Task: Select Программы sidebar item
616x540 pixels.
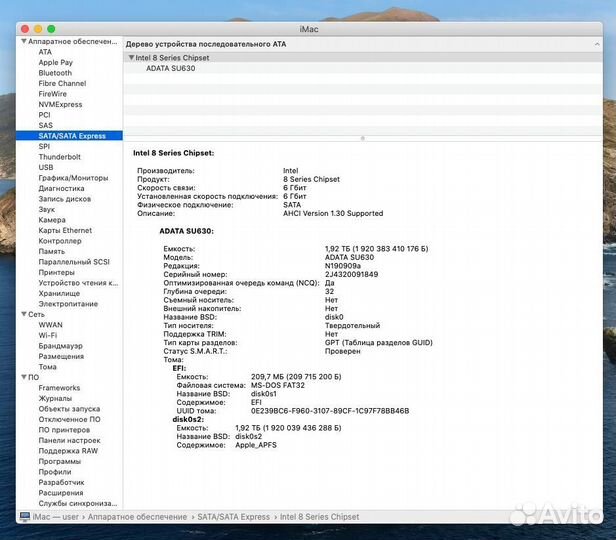Action: 59,461
